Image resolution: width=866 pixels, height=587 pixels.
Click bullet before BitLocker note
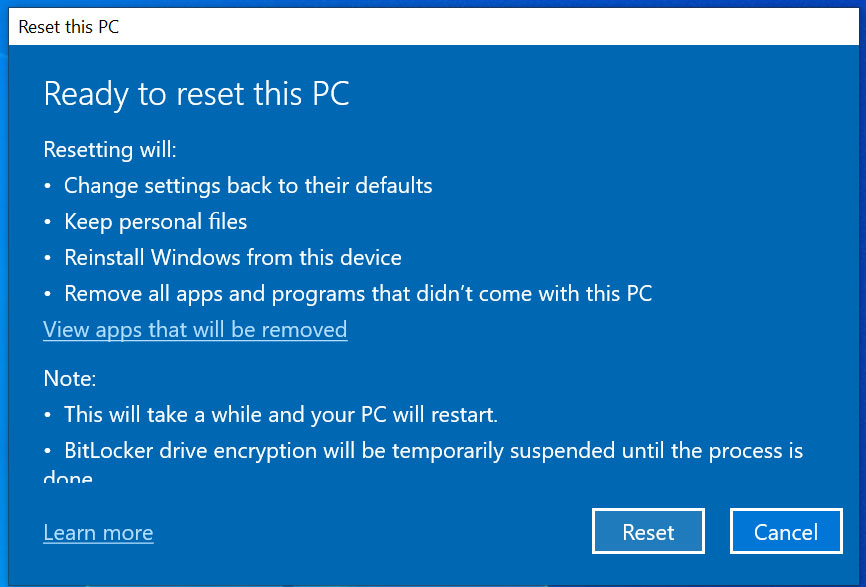point(47,451)
